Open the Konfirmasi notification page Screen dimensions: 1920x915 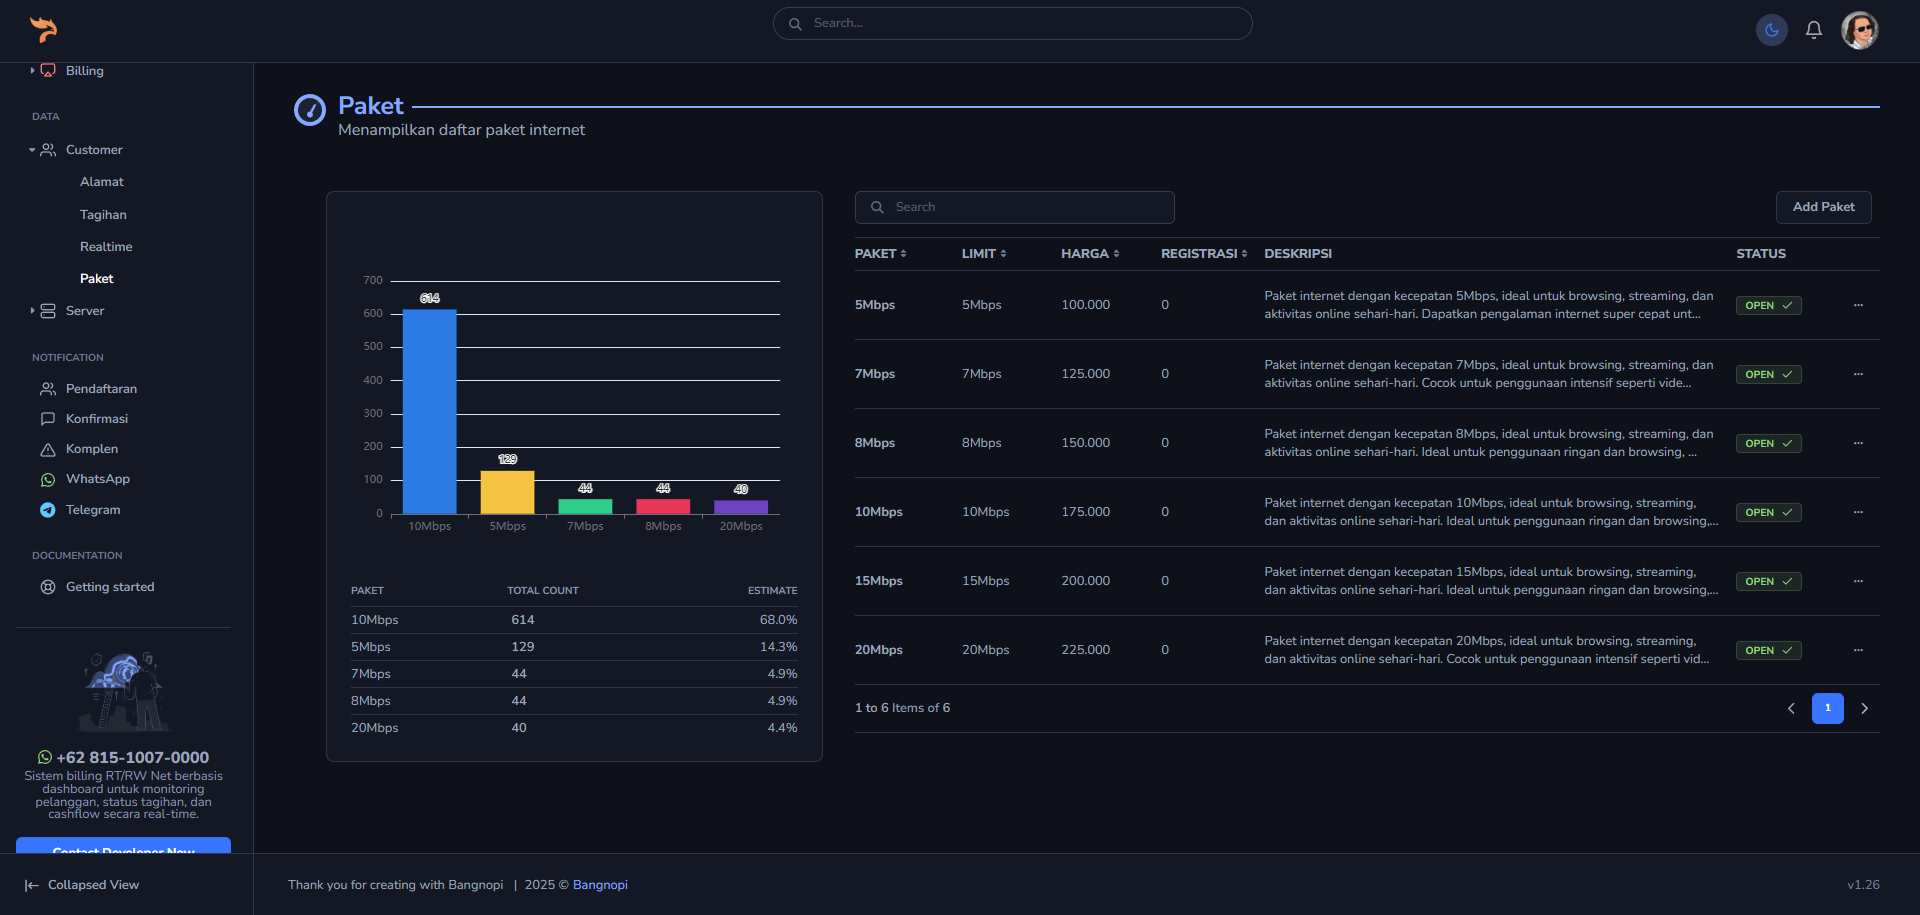[96, 419]
